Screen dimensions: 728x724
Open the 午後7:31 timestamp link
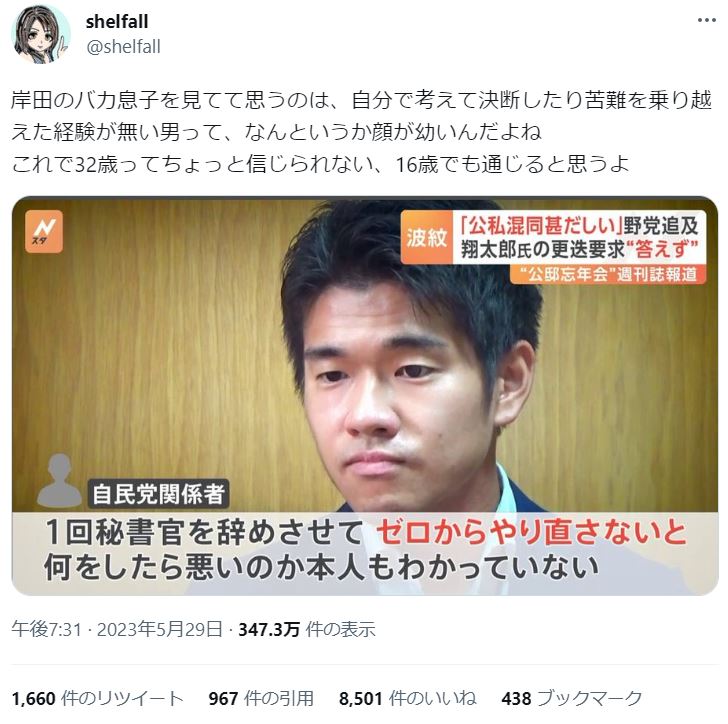coord(46,630)
